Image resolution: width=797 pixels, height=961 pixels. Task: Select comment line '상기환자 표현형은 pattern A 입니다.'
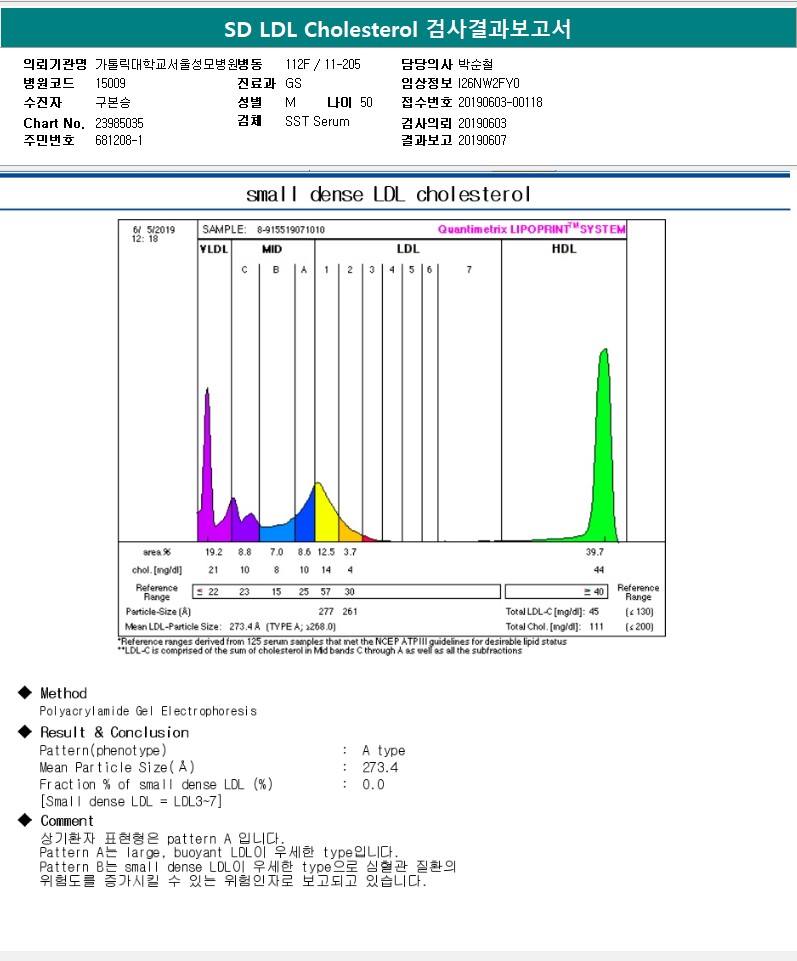(162, 838)
